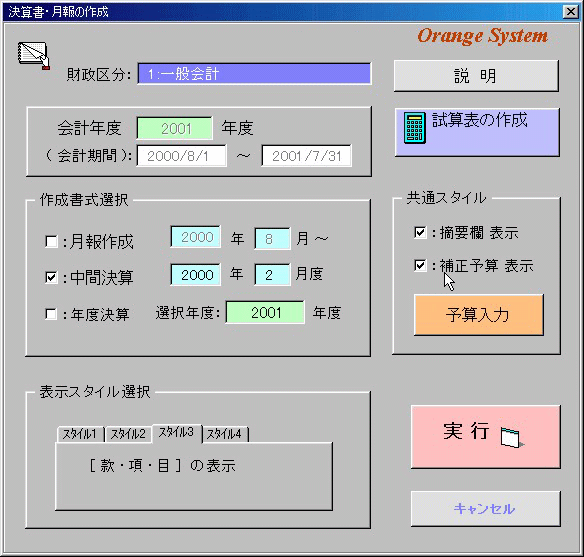The image size is (584, 557).
Task: Click the 中間決算 year field showing 2000
Action: click(x=196, y=275)
